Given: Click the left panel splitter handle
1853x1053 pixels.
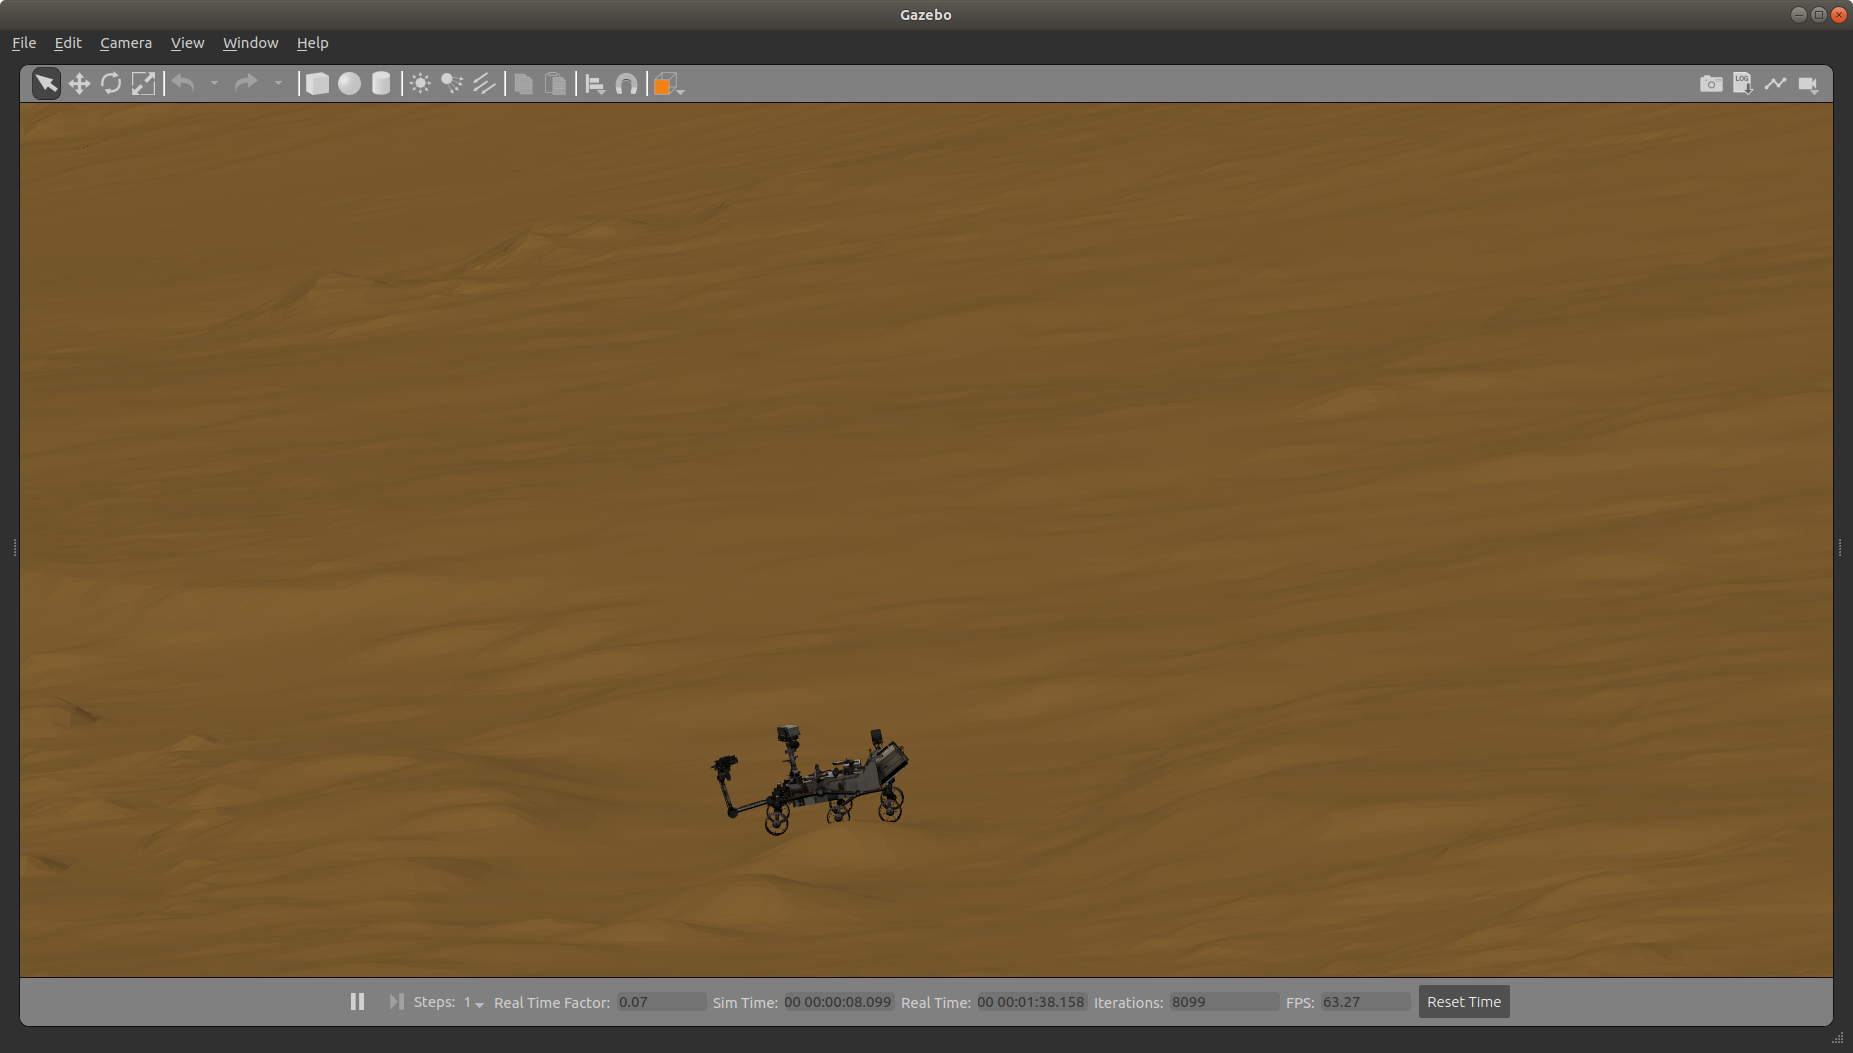Looking at the screenshot, I should 15,547.
